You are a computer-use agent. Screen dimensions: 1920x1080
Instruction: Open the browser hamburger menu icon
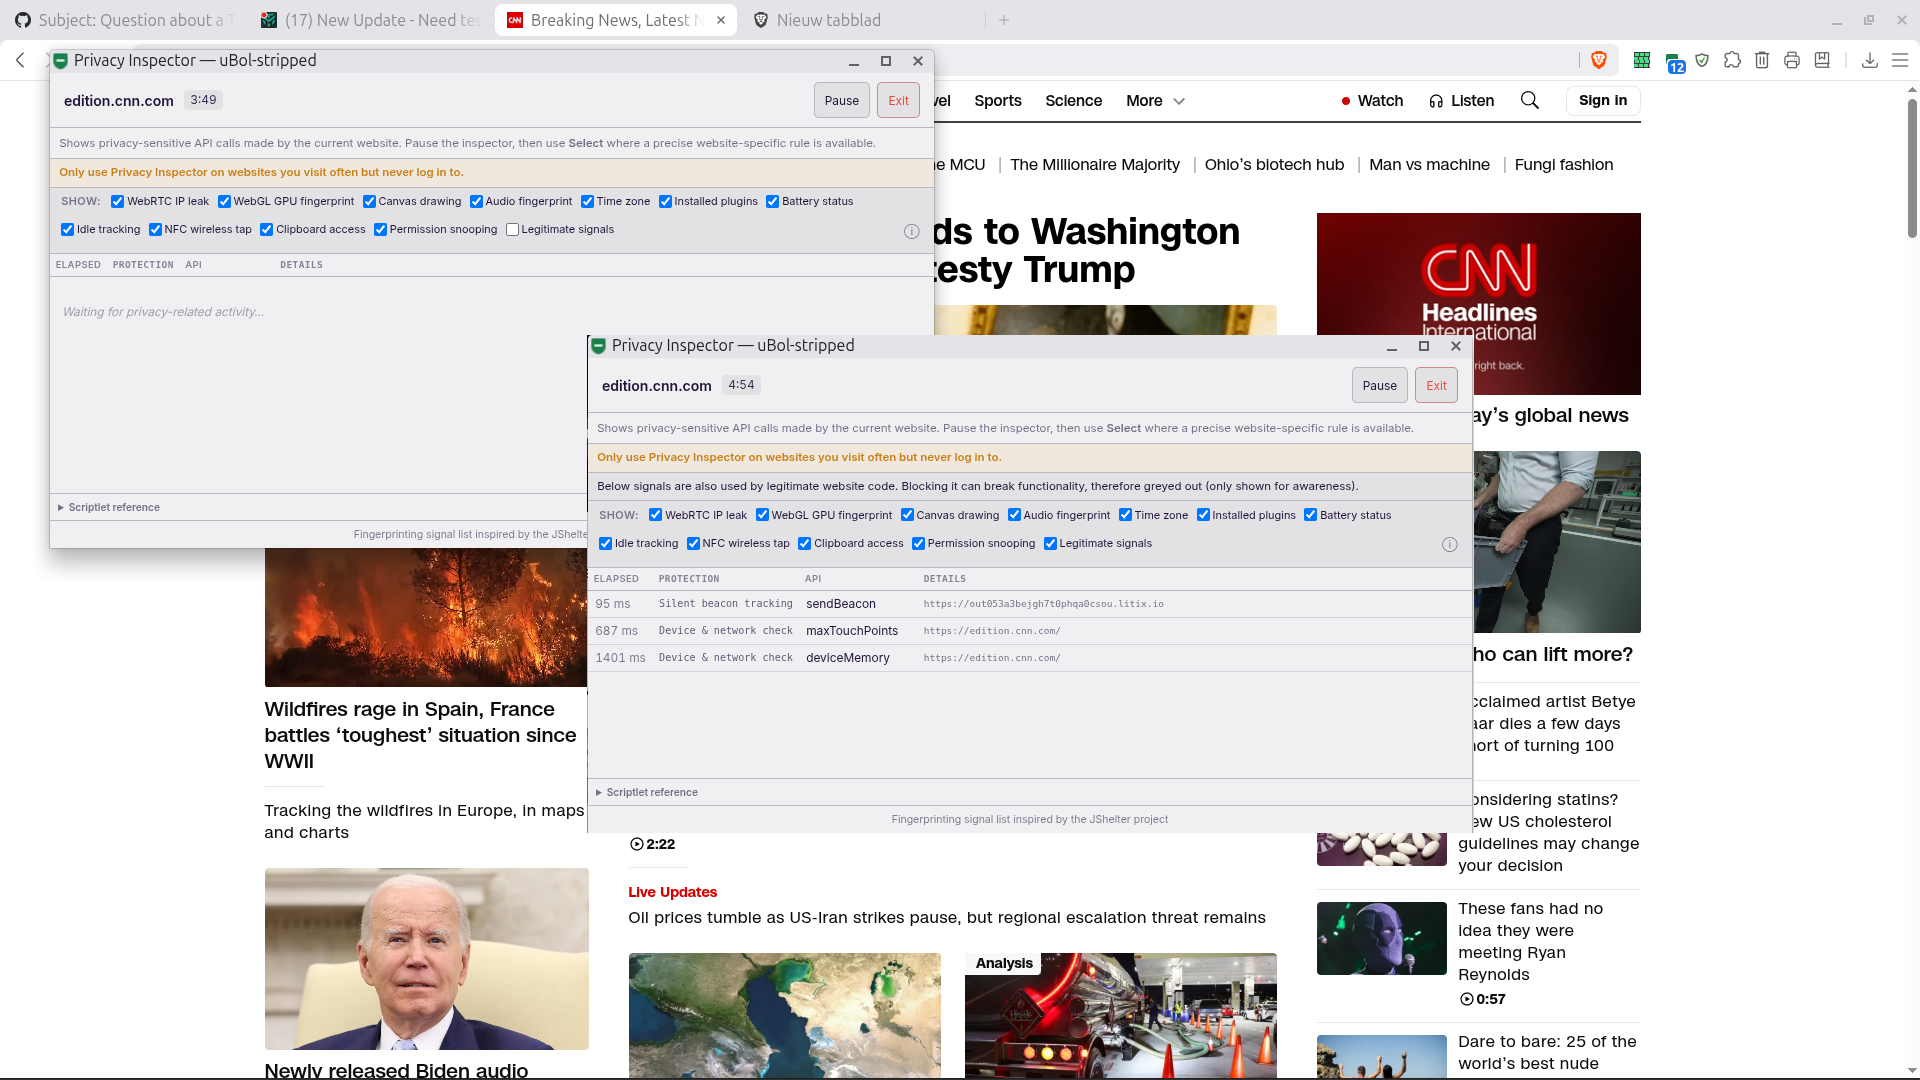(x=1900, y=61)
